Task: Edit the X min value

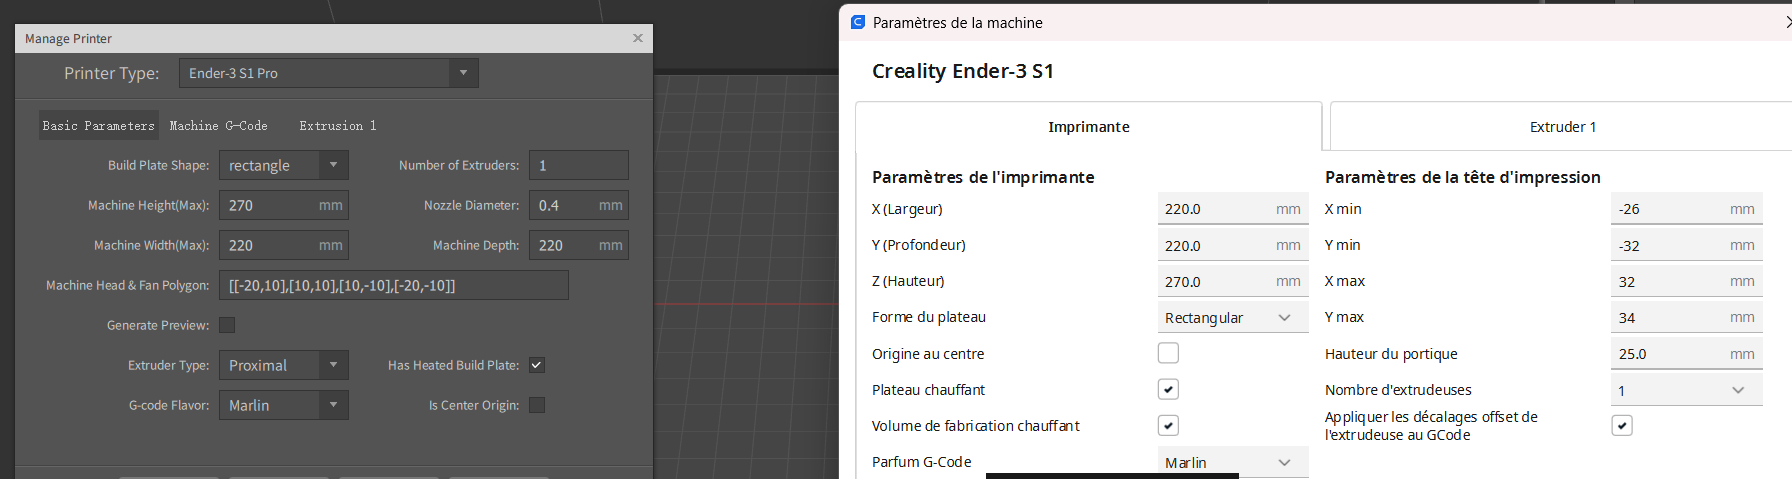Action: click(x=1687, y=209)
